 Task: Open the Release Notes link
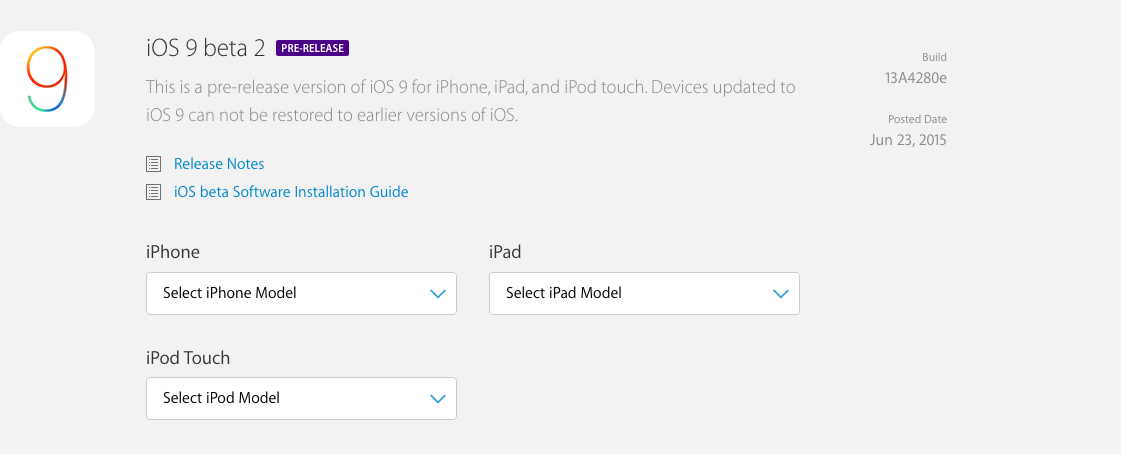pyautogui.click(x=219, y=164)
